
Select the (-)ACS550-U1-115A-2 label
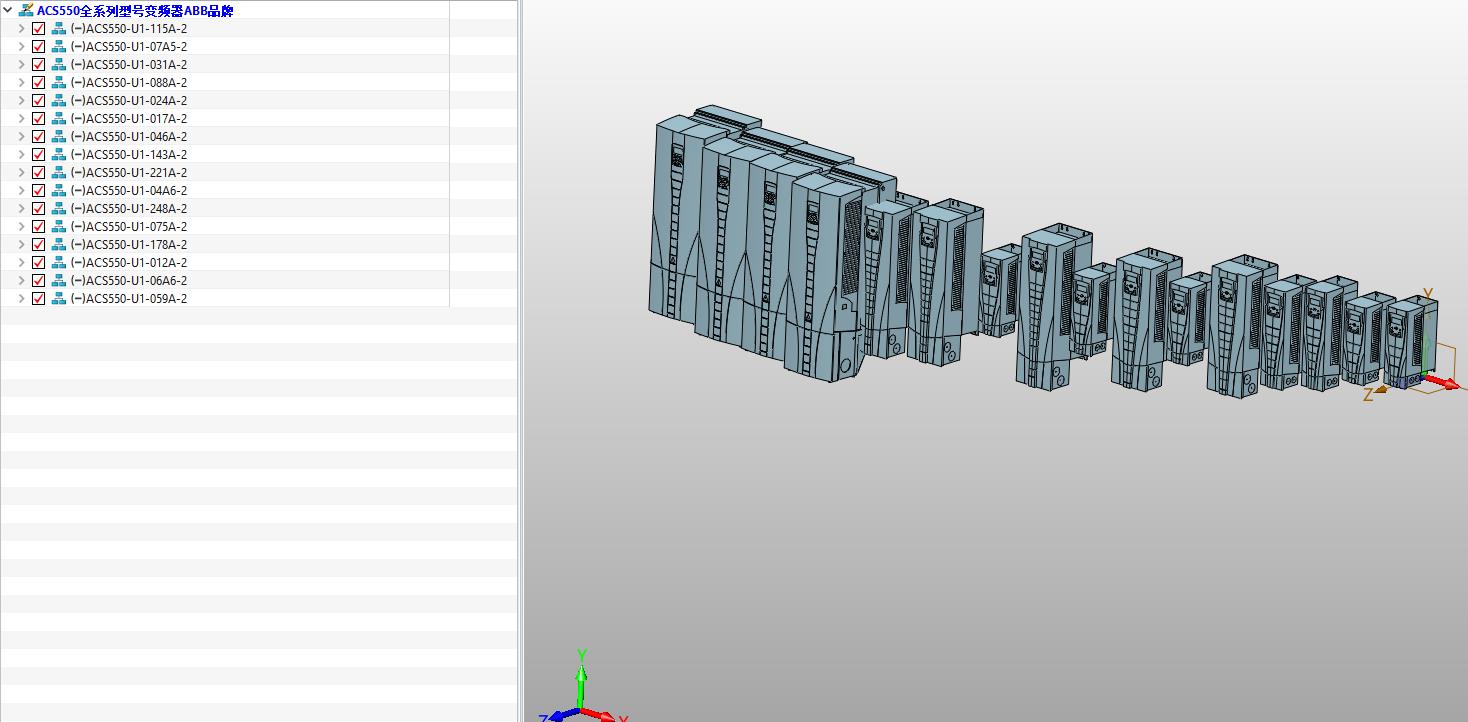click(129, 29)
